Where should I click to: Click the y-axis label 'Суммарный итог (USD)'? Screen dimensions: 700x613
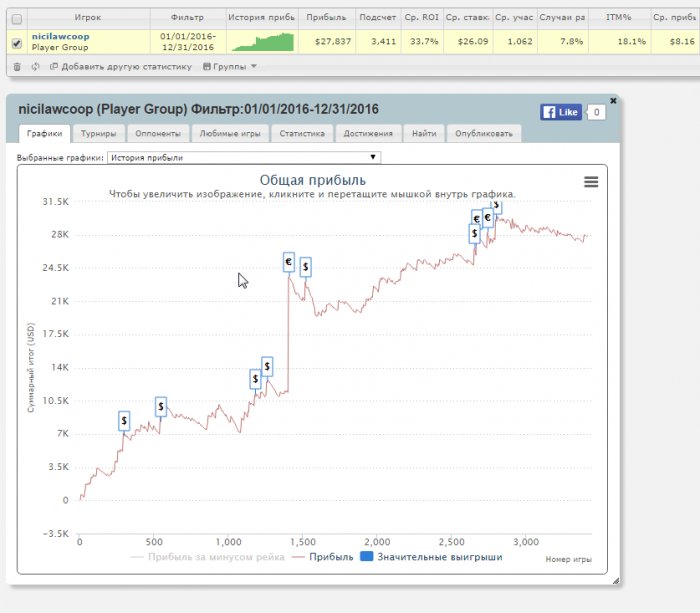30,367
